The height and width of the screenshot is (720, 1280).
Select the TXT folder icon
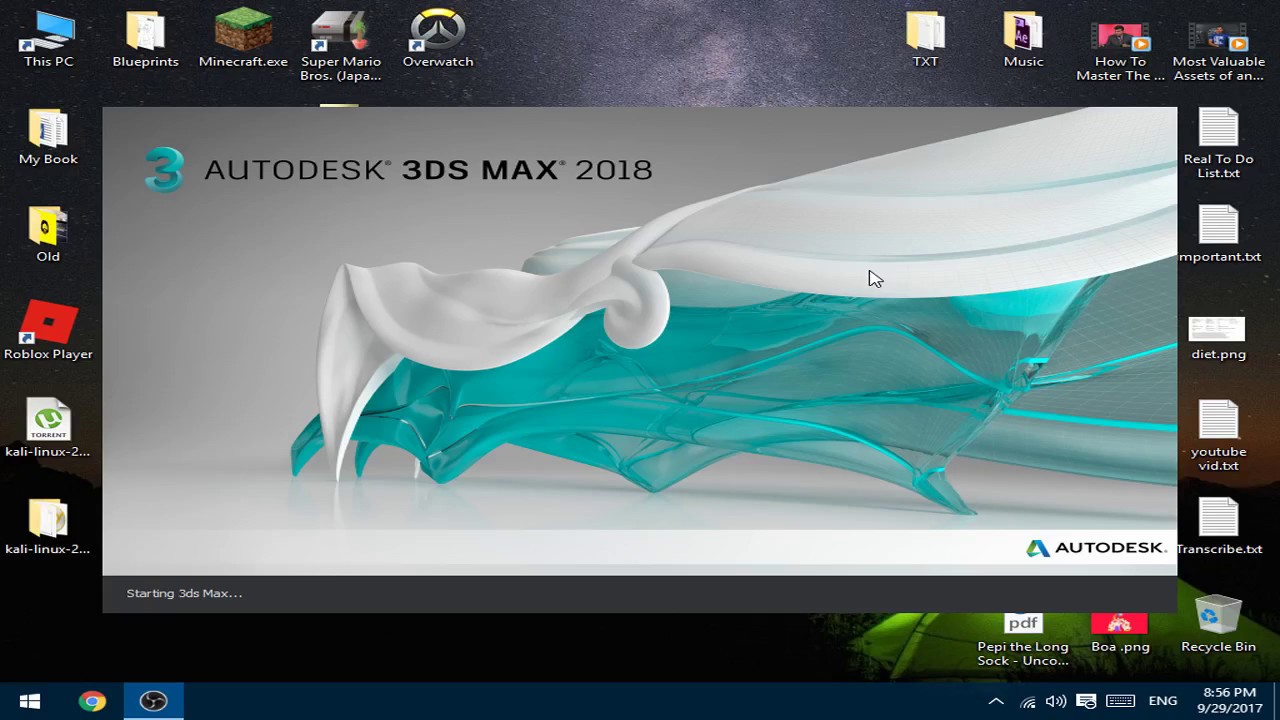pos(925,39)
